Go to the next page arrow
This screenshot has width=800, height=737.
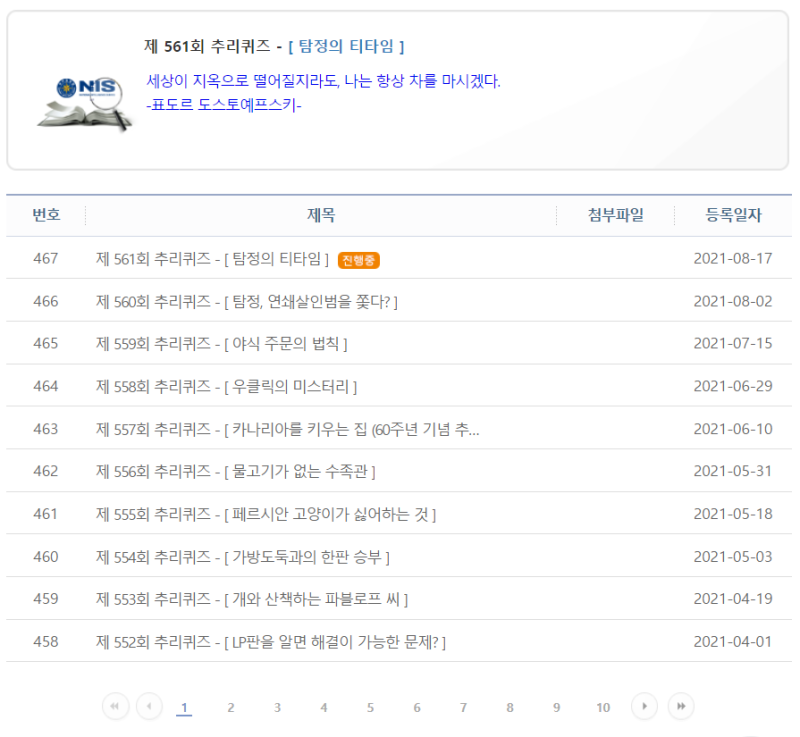click(x=644, y=706)
